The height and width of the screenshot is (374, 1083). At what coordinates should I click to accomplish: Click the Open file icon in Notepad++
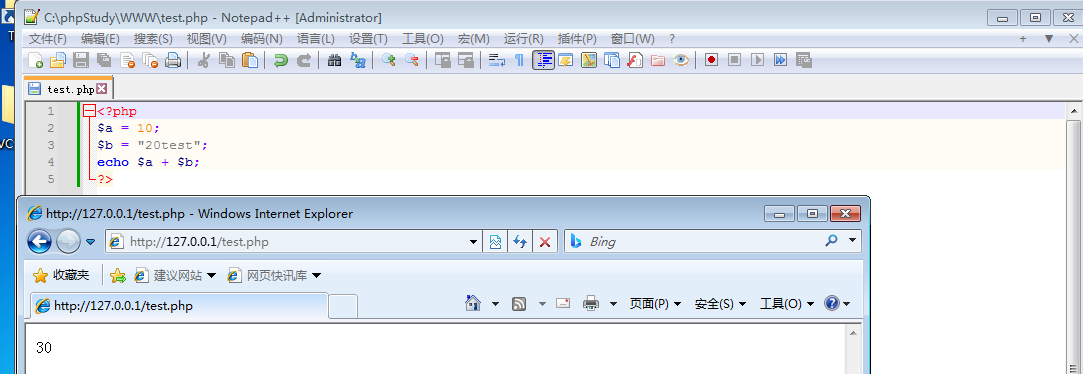point(58,60)
